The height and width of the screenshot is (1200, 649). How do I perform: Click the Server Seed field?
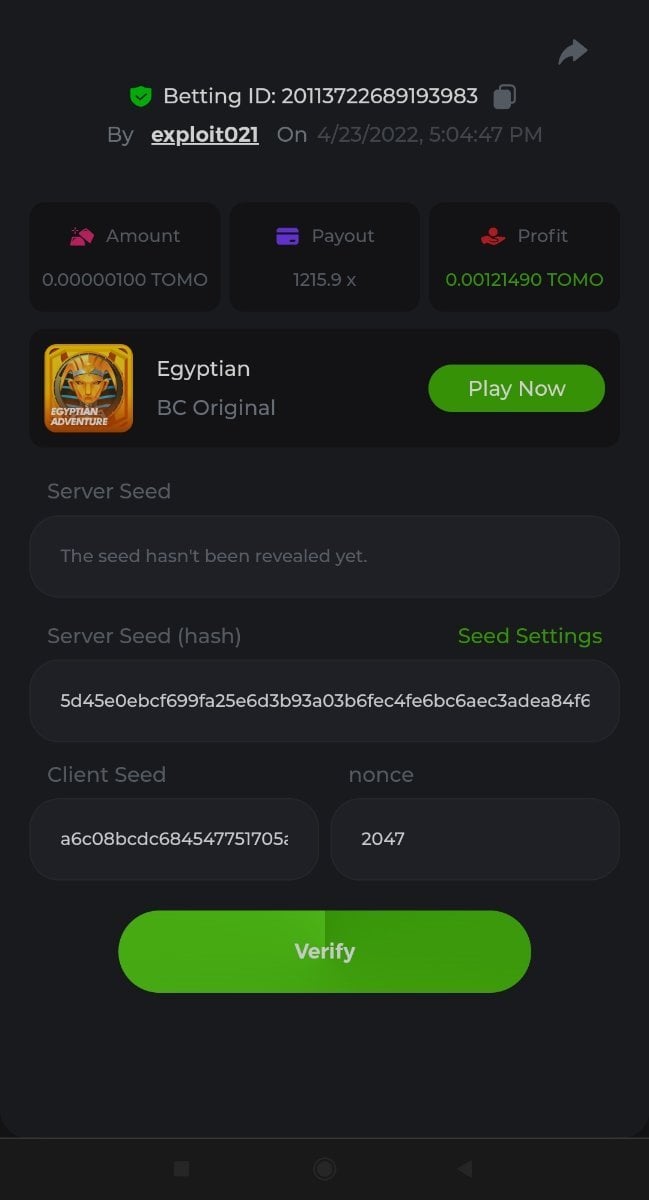point(324,556)
